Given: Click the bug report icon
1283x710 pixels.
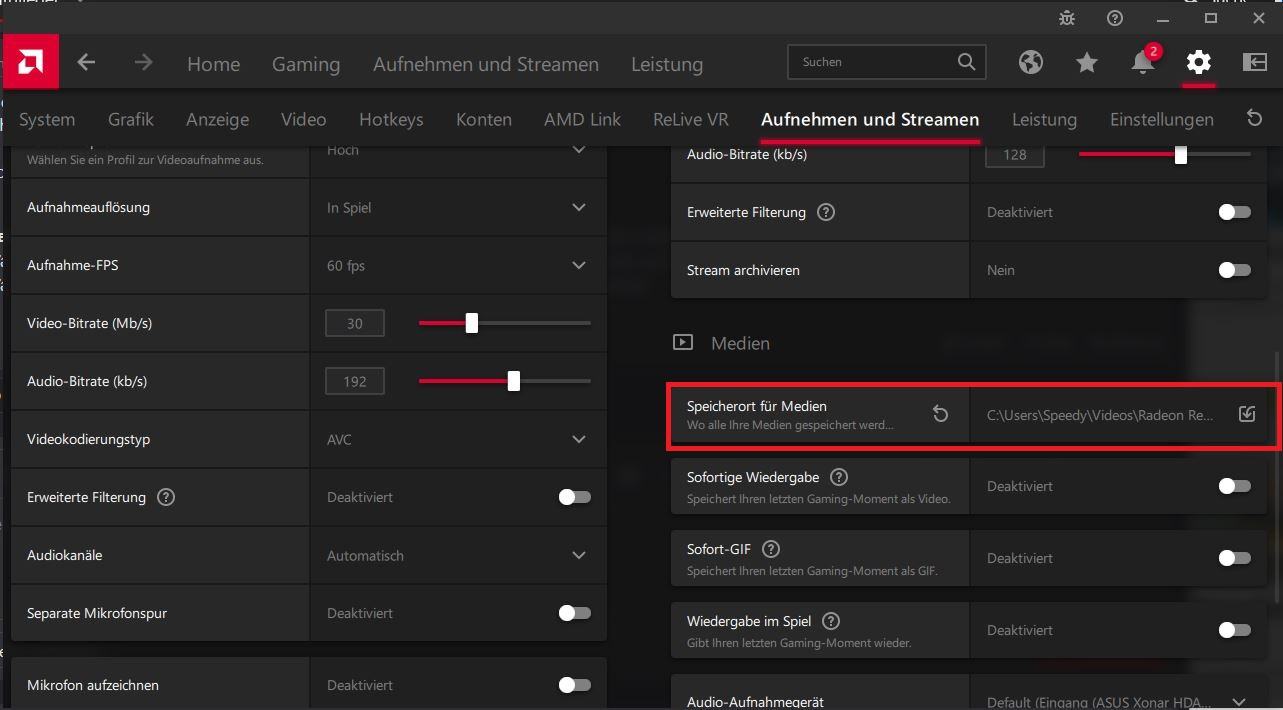Looking at the screenshot, I should pos(1067,18).
